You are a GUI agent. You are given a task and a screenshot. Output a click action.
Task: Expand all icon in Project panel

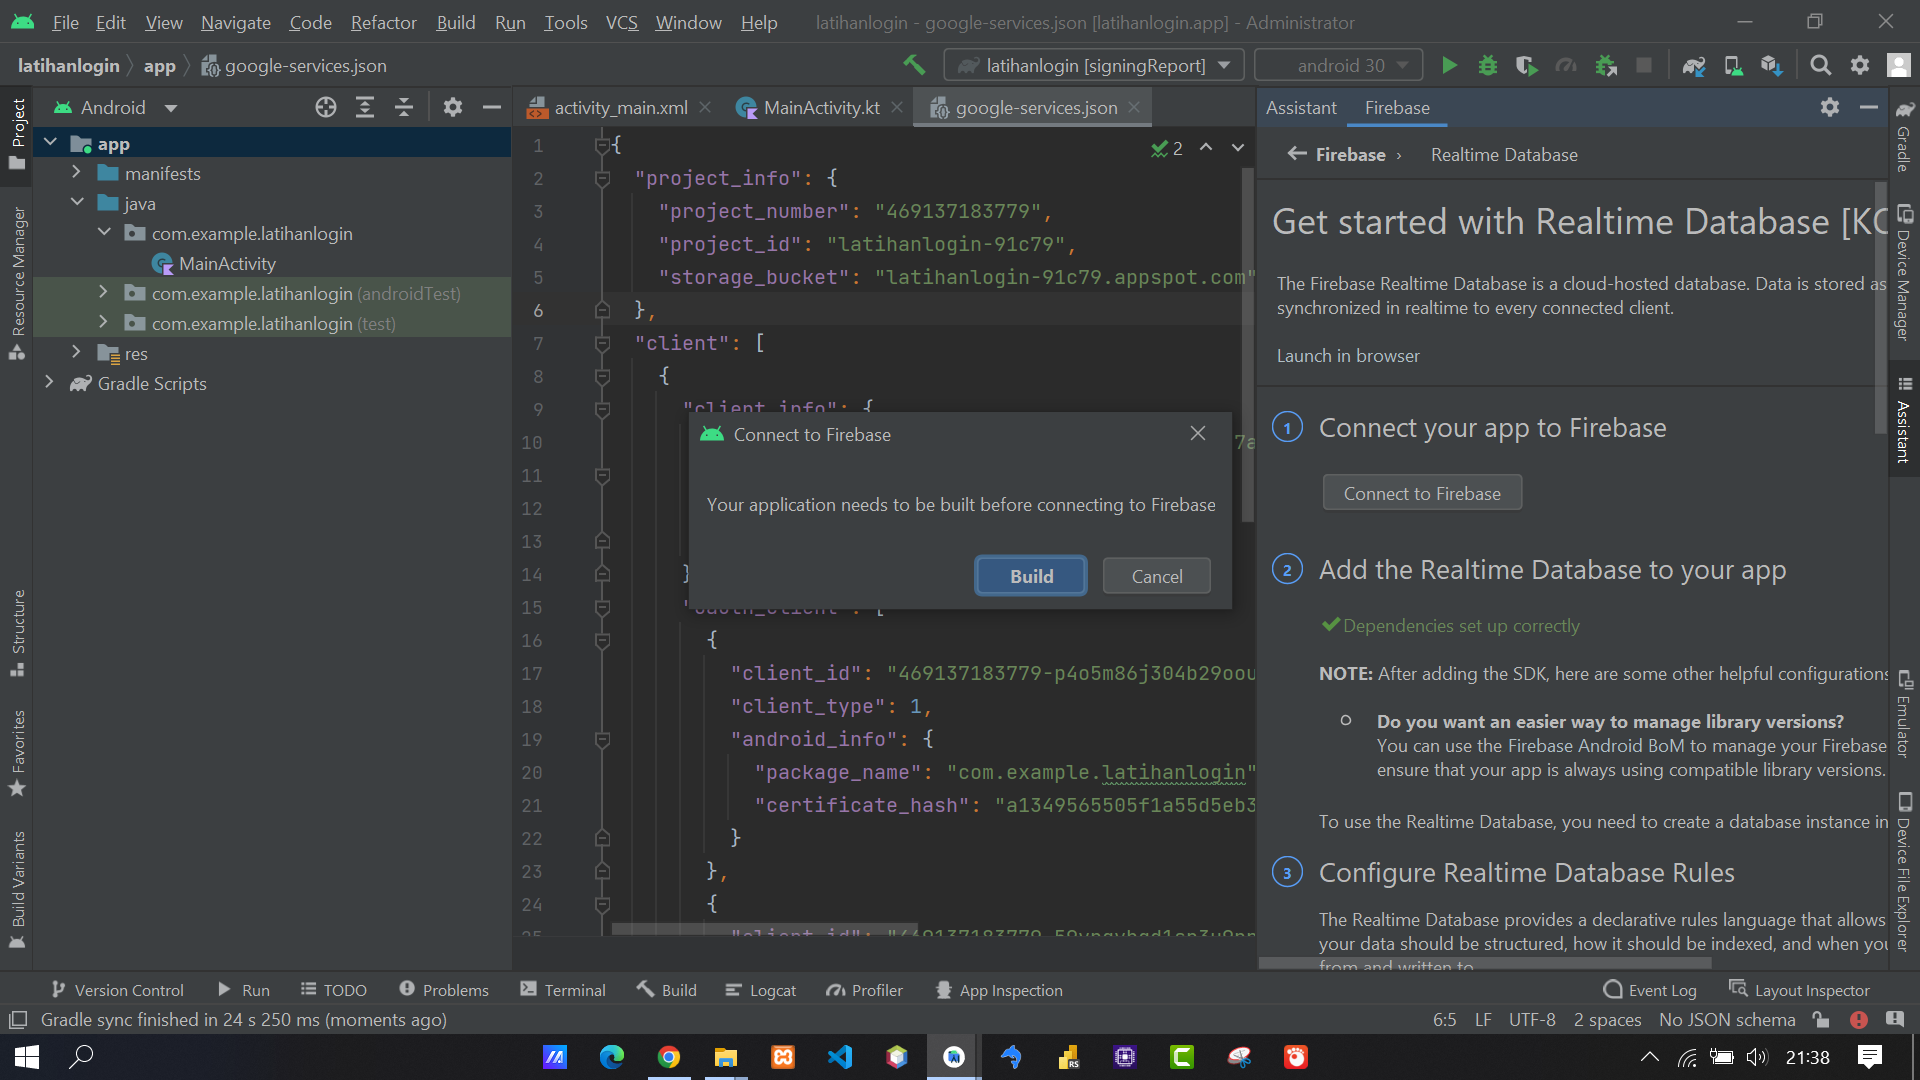pos(365,107)
